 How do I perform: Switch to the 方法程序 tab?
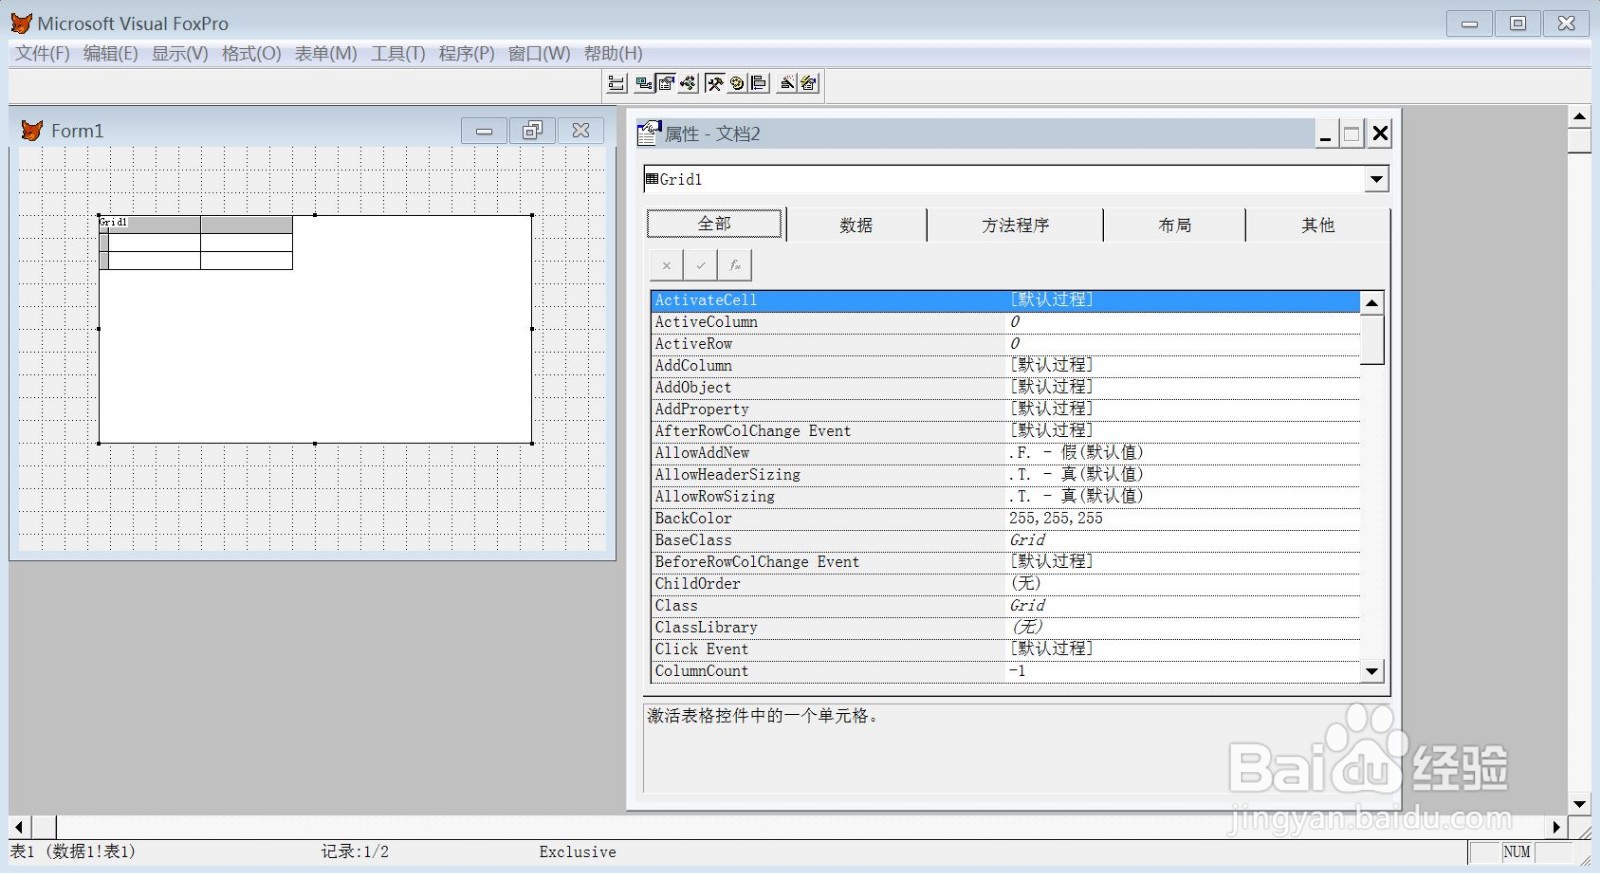1015,225
